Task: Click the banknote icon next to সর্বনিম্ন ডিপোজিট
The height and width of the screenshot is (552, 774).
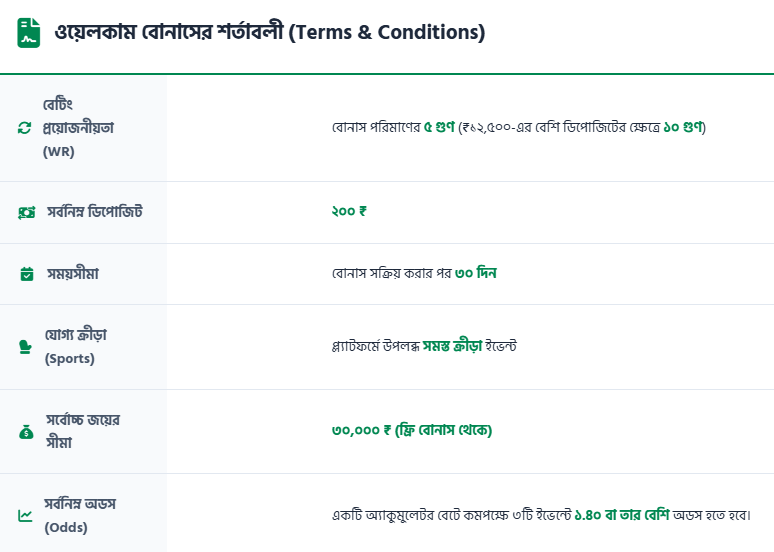Action: click(26, 212)
